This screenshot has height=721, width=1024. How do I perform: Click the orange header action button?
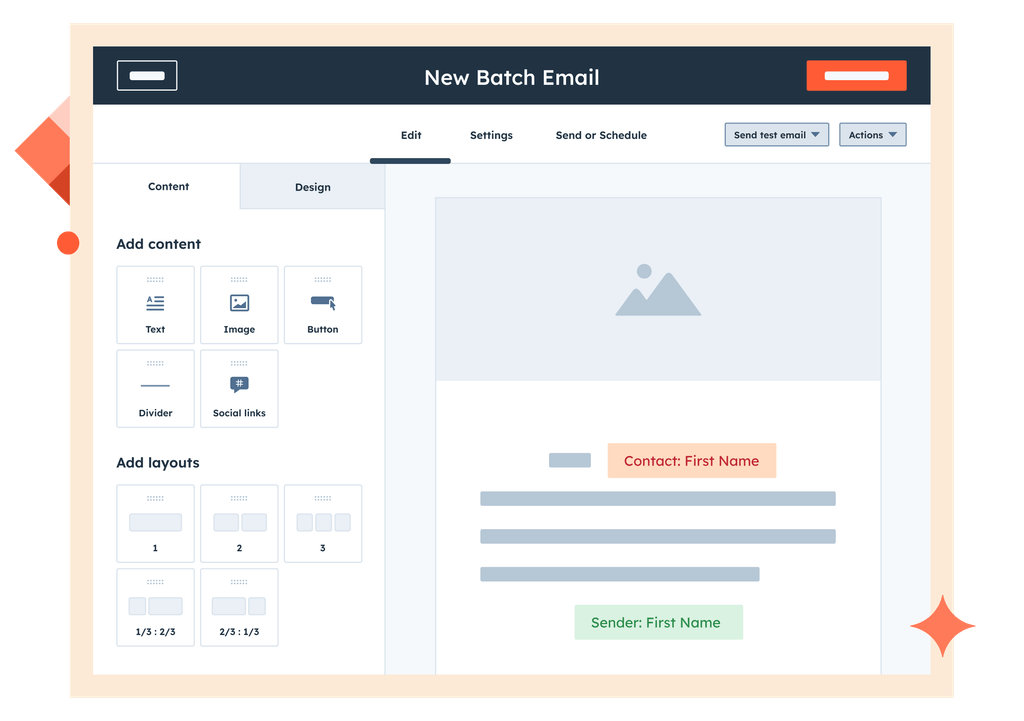tap(856, 75)
